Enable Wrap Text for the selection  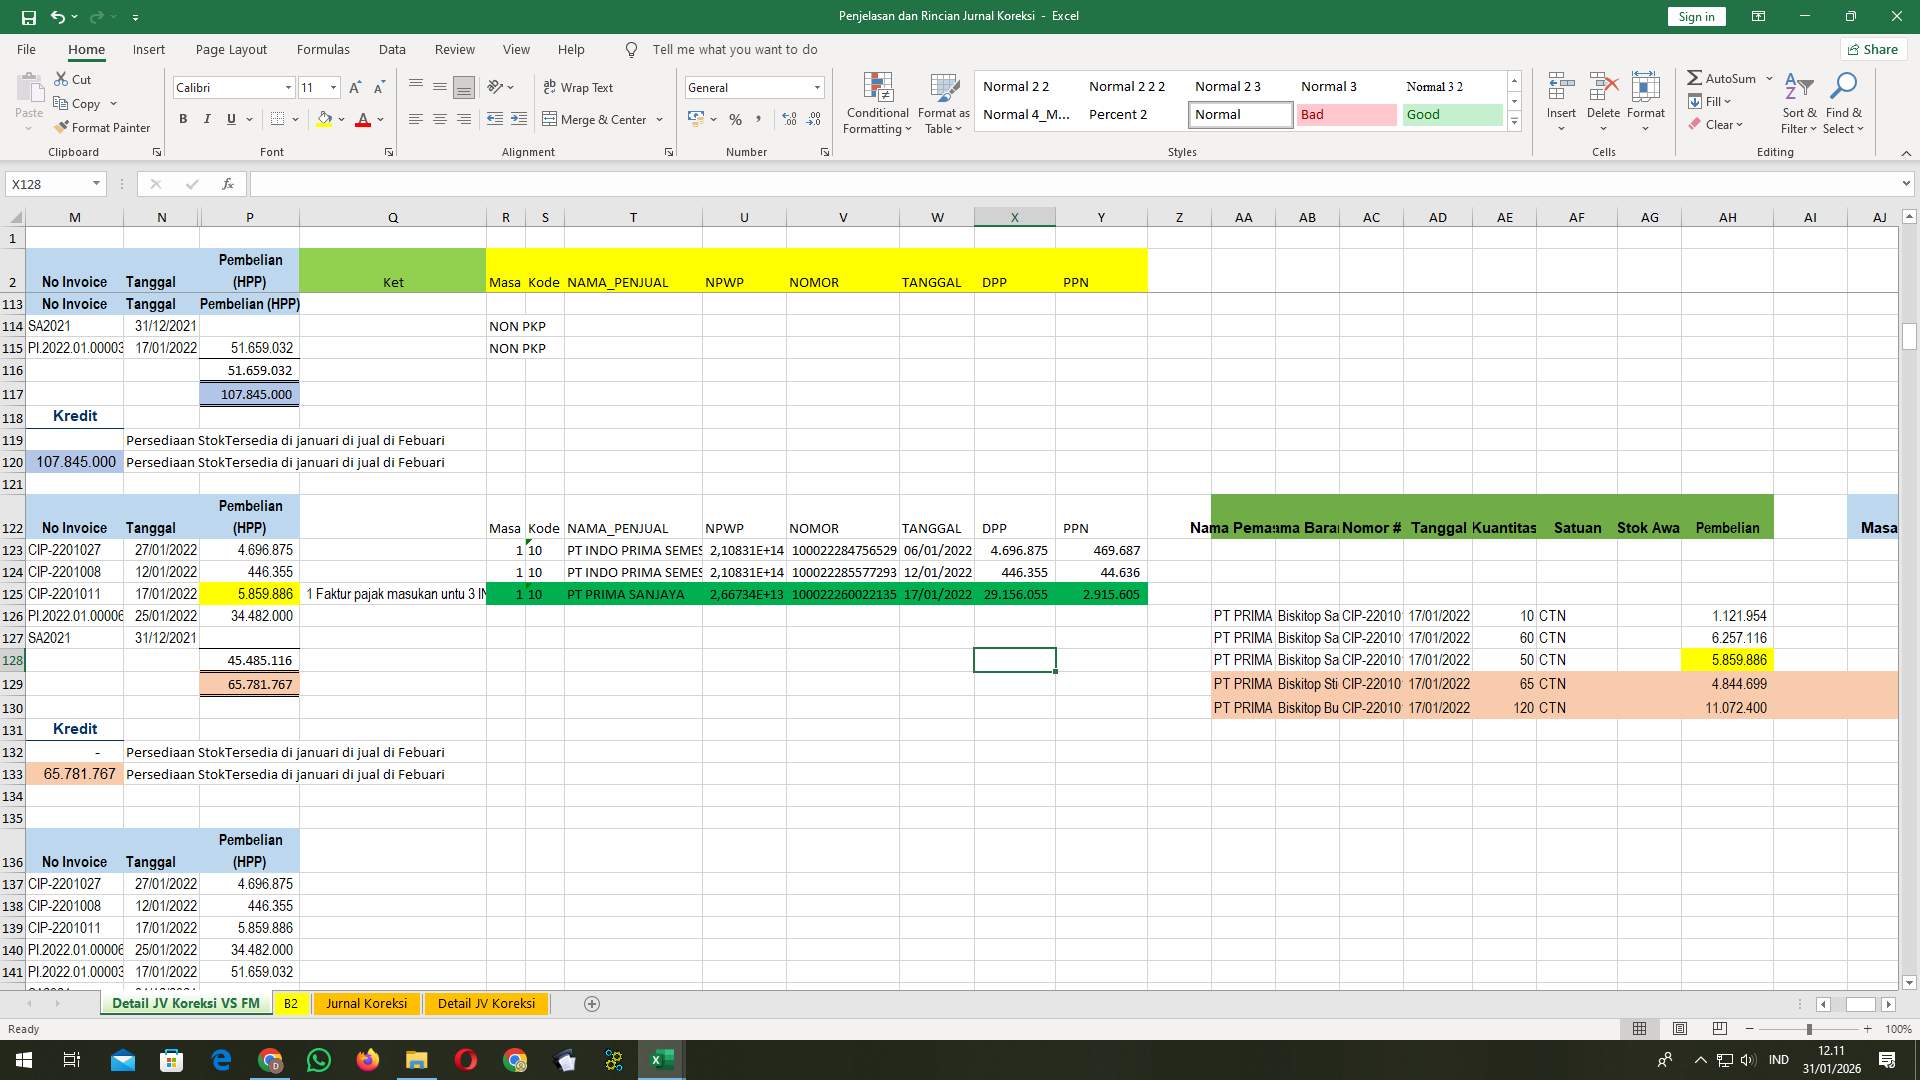click(x=580, y=87)
